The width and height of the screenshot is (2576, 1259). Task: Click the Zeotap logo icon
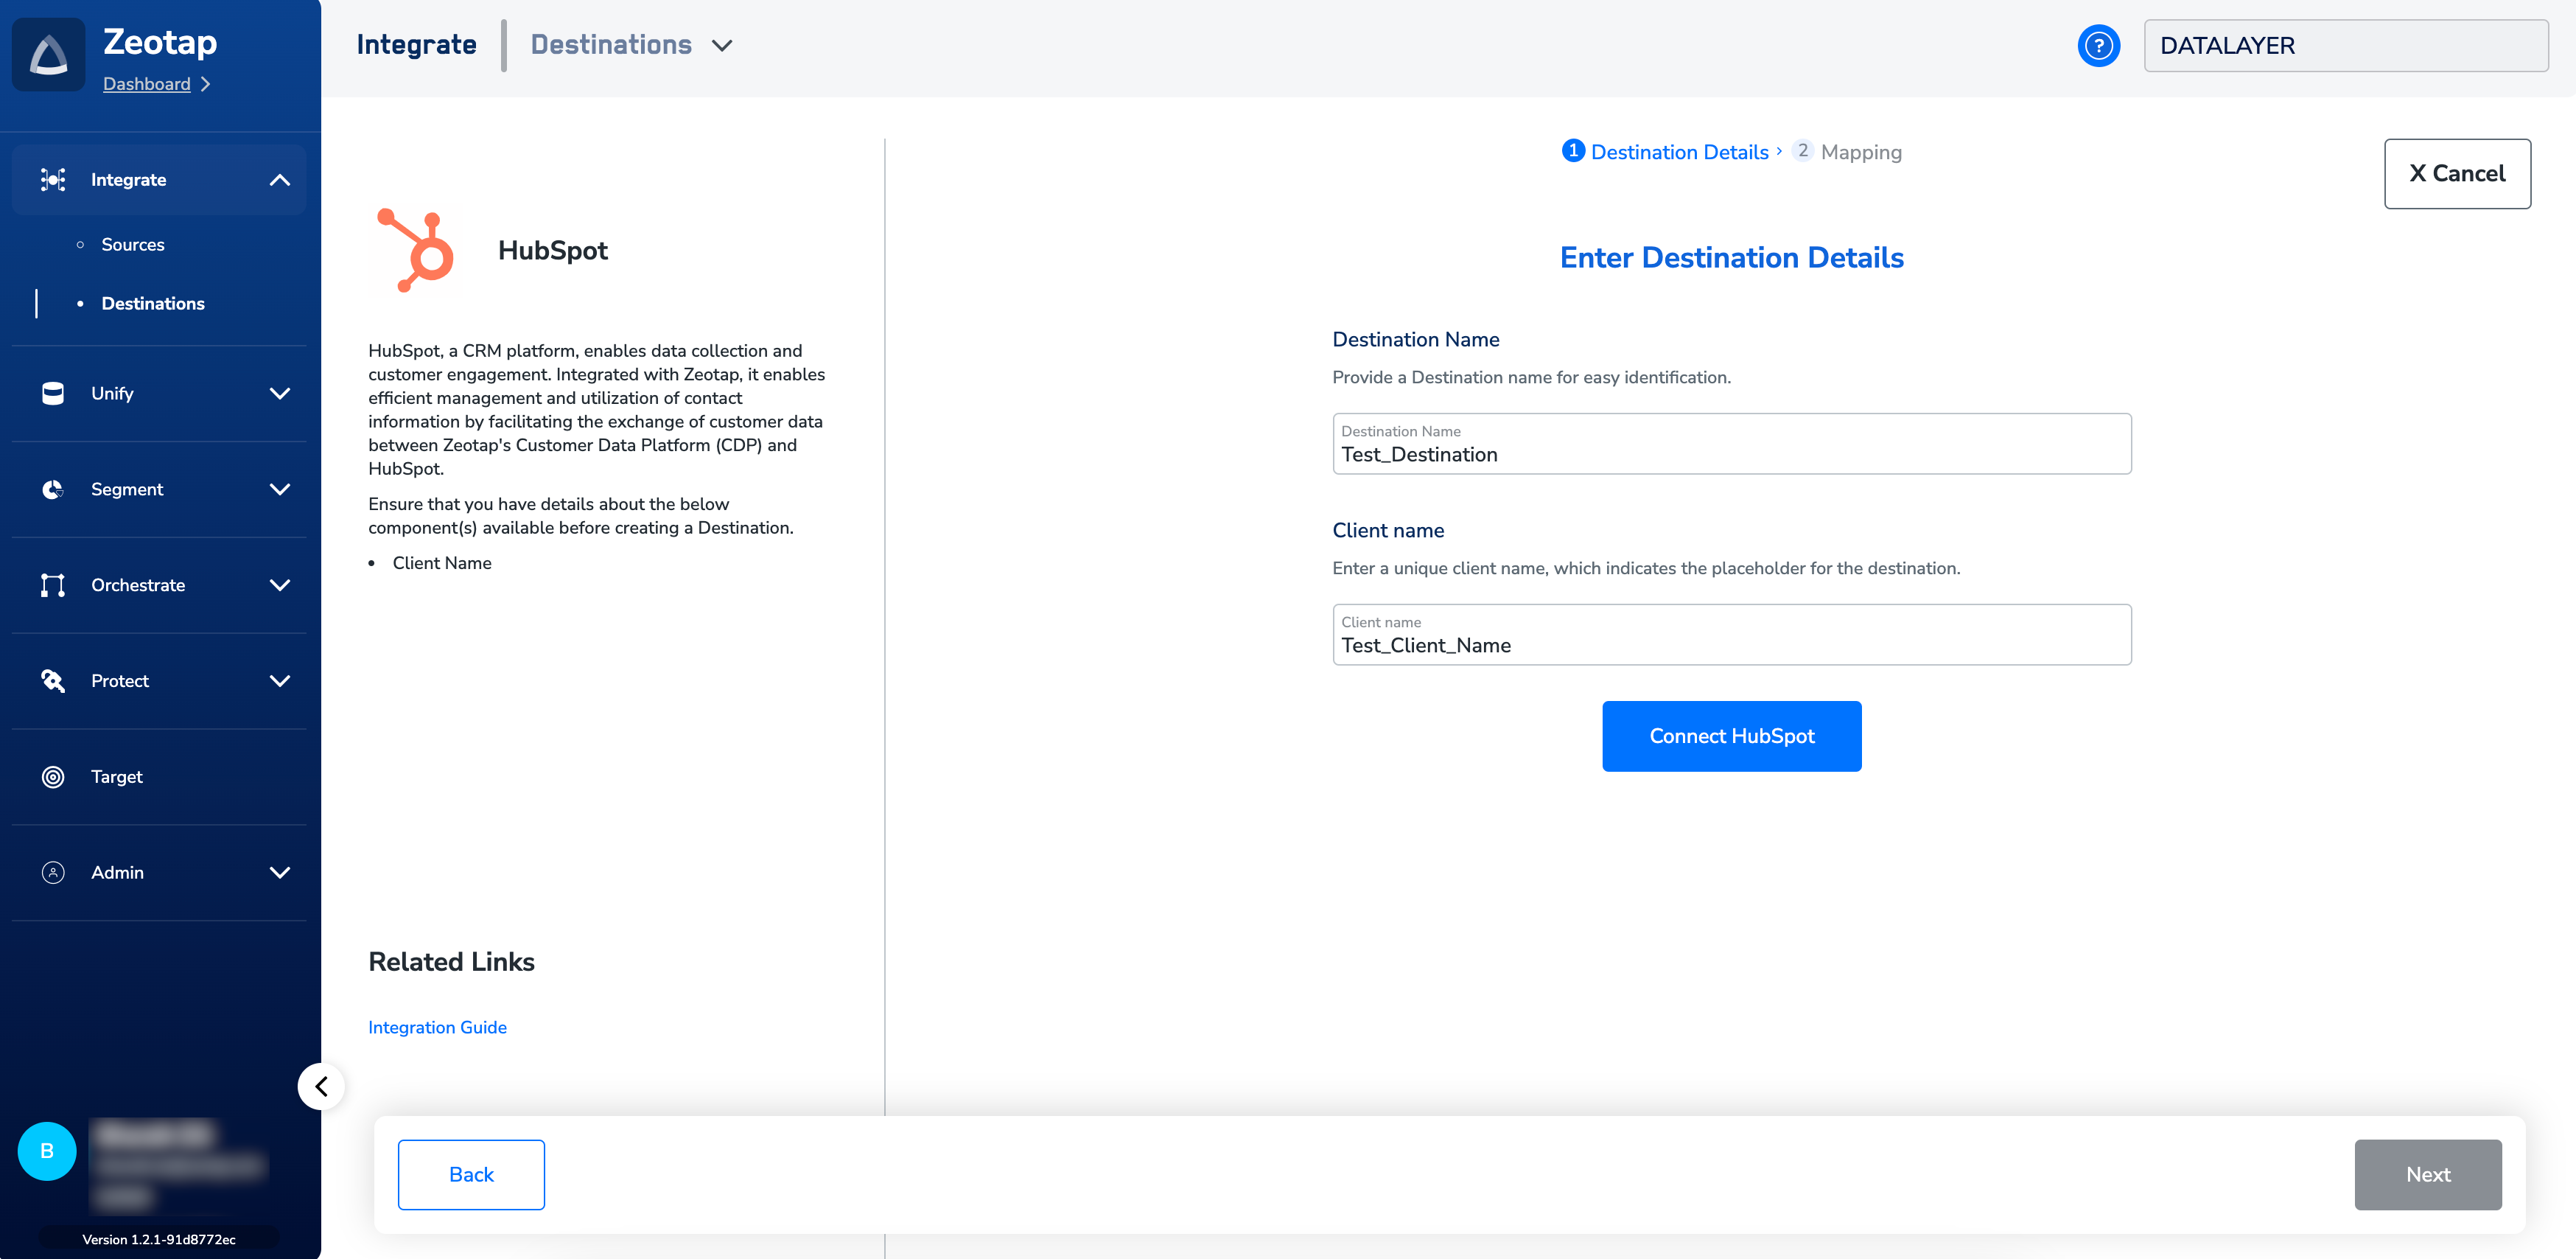tap(48, 55)
